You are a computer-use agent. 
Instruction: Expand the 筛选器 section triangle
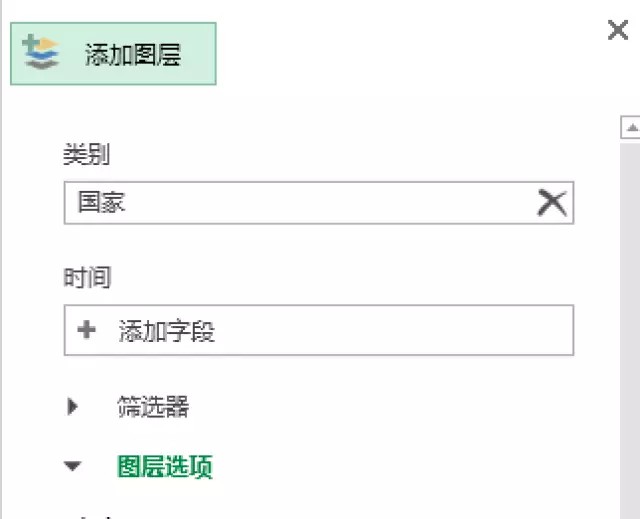coord(72,407)
